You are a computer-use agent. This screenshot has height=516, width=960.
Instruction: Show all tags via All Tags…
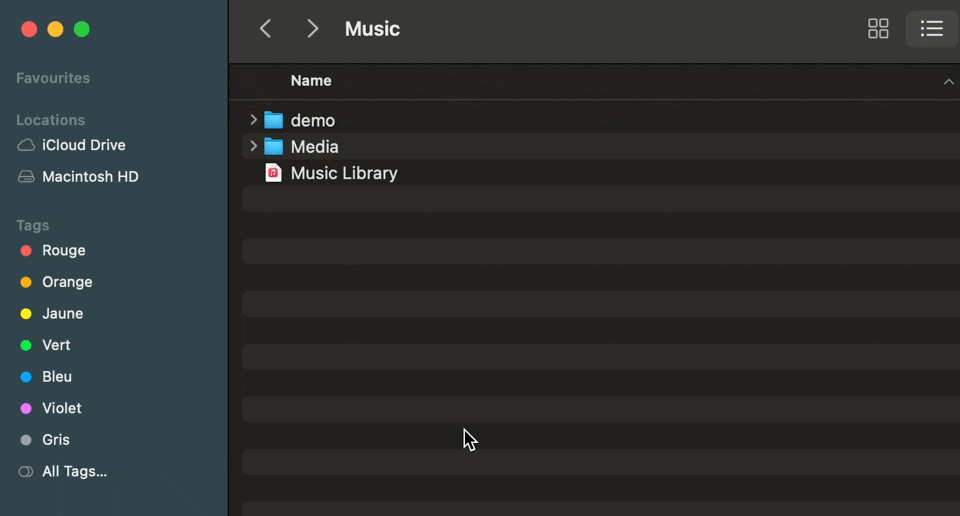(x=74, y=471)
